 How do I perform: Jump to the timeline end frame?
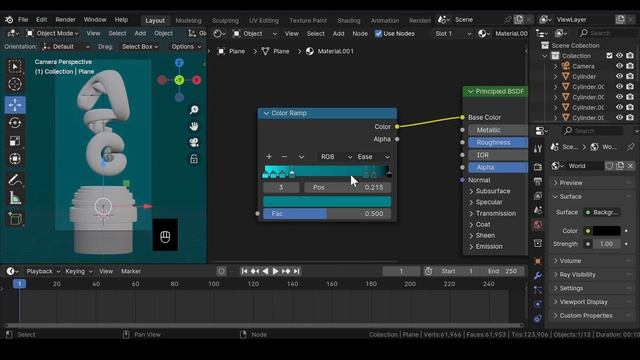pyautogui.click(x=297, y=271)
